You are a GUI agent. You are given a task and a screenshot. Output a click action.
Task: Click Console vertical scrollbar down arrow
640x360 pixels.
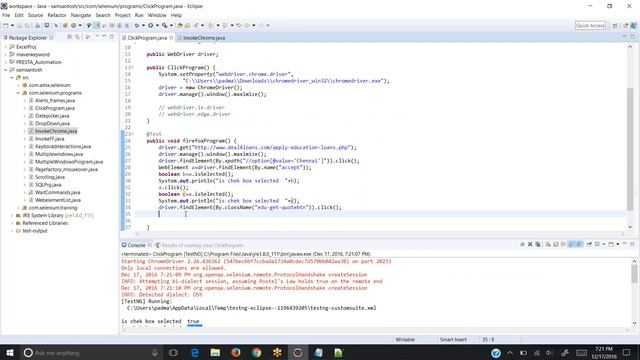(x=634, y=323)
